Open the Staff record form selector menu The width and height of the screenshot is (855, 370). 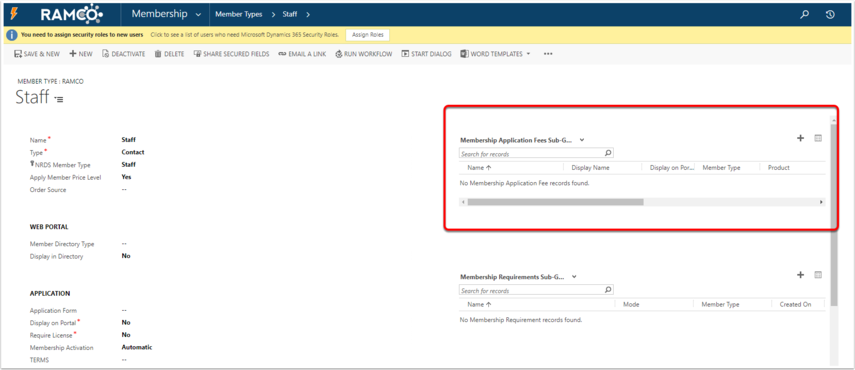coord(59,100)
